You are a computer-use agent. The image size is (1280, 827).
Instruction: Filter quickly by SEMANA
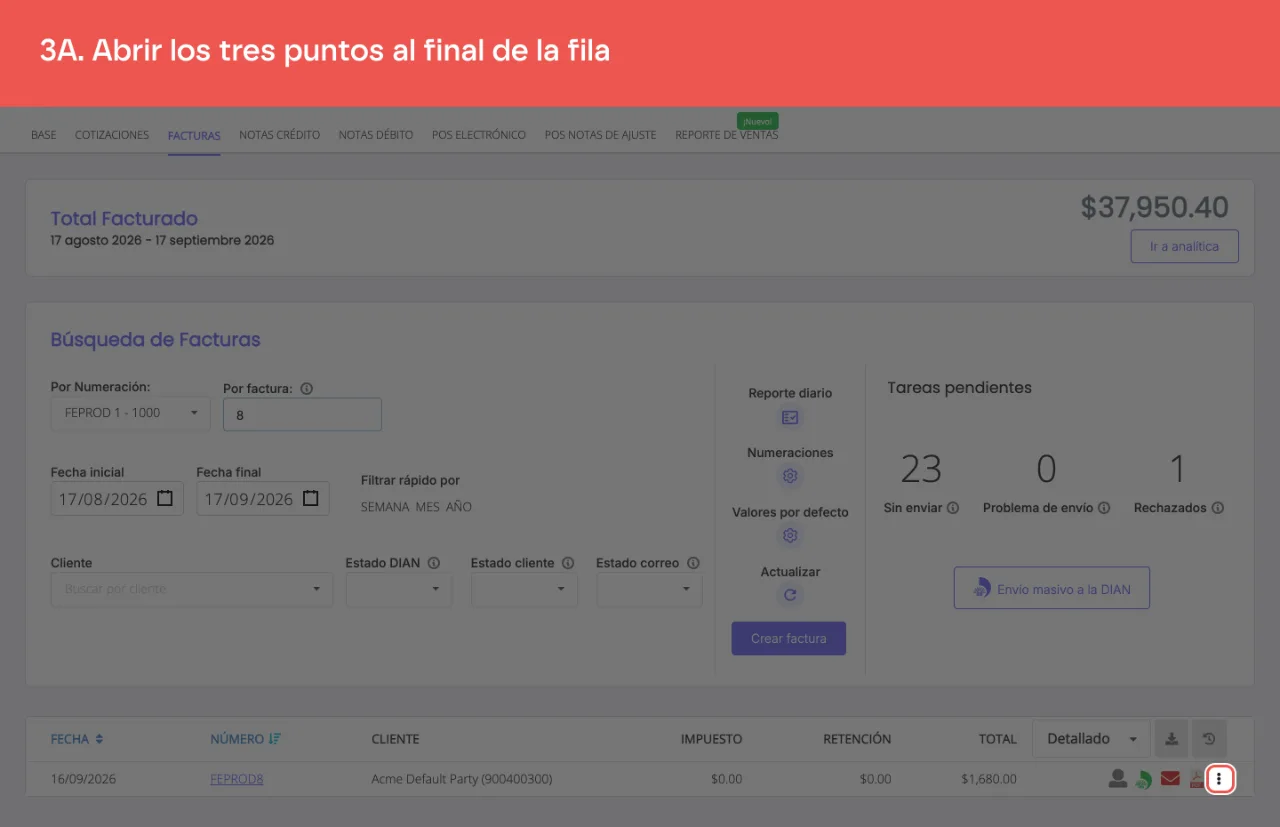[x=385, y=507]
